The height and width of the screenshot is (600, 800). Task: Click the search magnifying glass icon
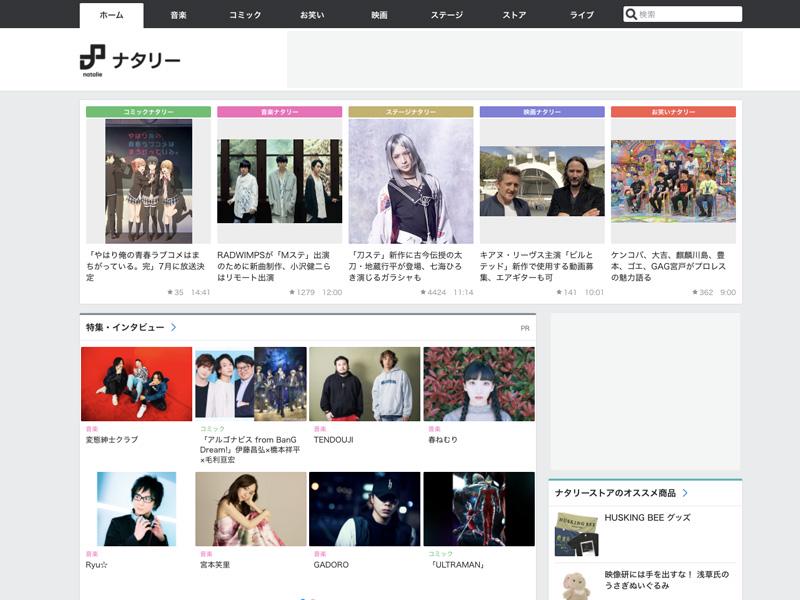tap(630, 13)
